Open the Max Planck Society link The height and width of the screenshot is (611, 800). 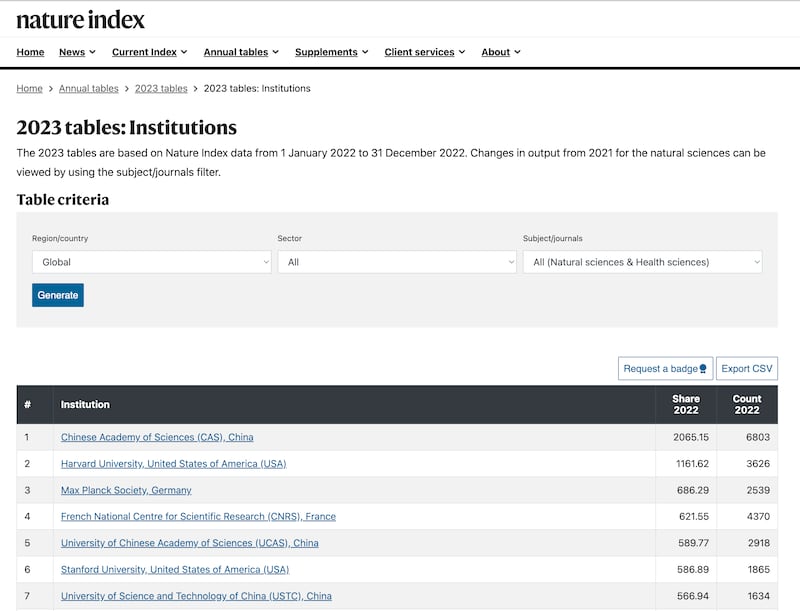(126, 490)
